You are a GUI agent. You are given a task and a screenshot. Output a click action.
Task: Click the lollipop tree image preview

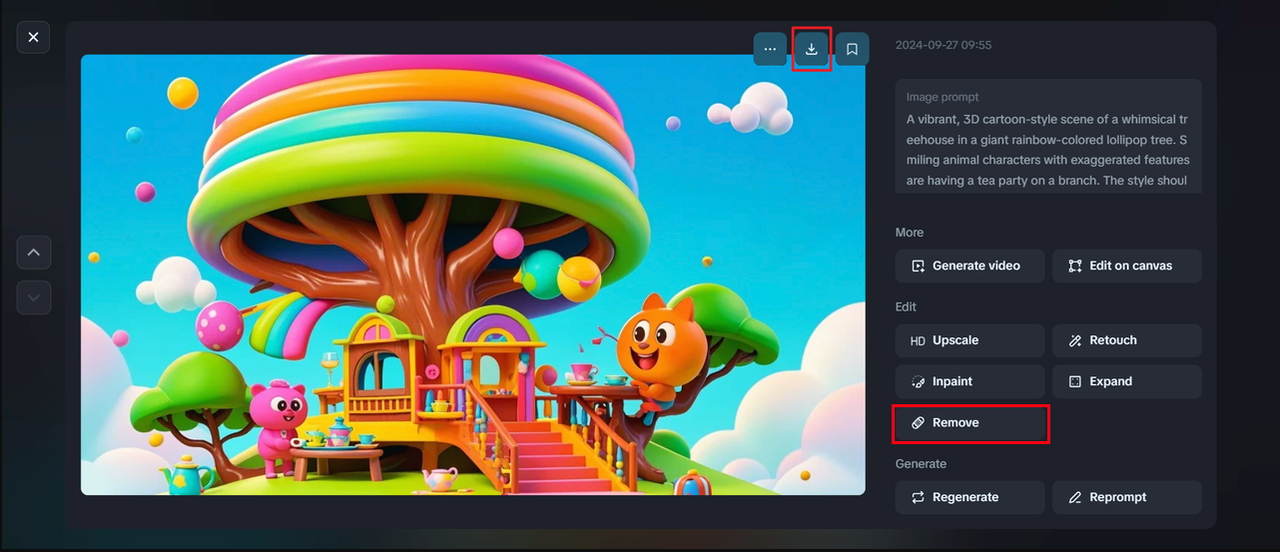472,275
